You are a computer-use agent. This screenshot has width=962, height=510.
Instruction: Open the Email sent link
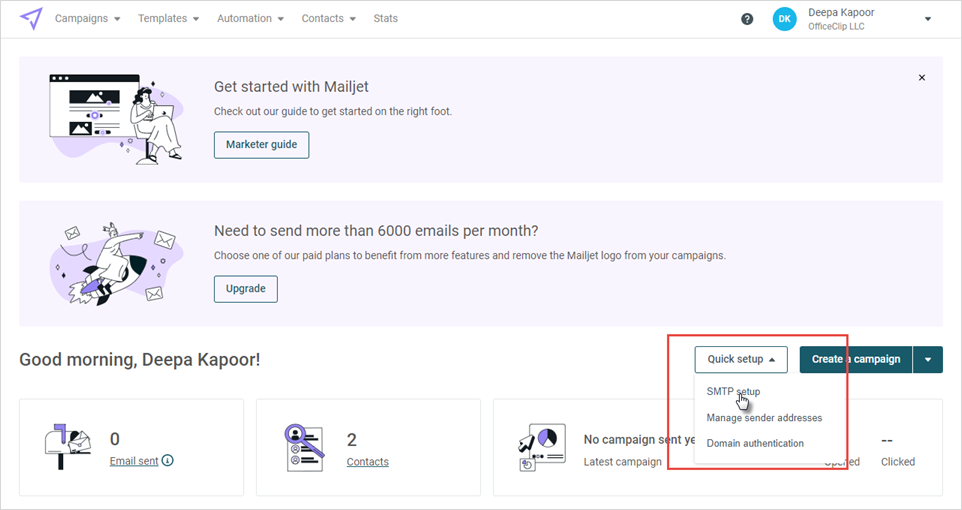pyautogui.click(x=134, y=461)
